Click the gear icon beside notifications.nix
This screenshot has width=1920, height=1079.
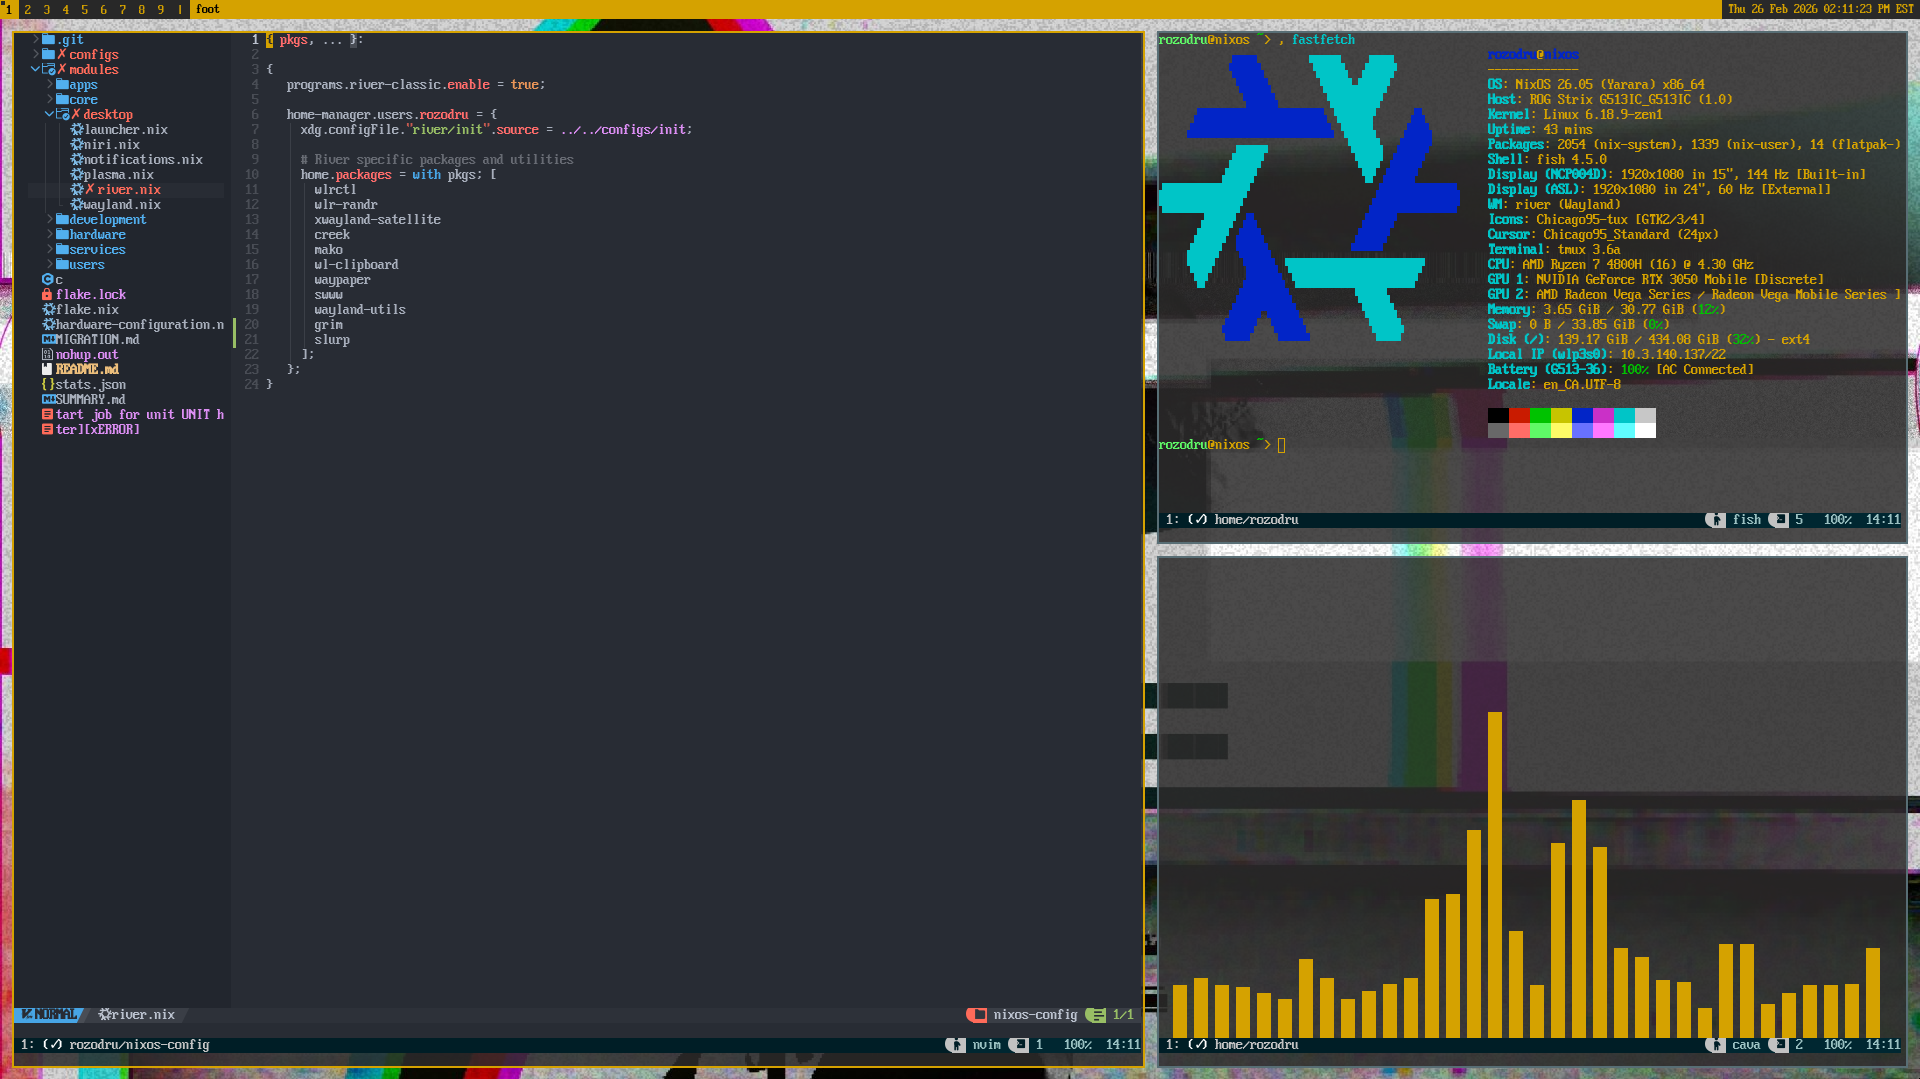76,160
